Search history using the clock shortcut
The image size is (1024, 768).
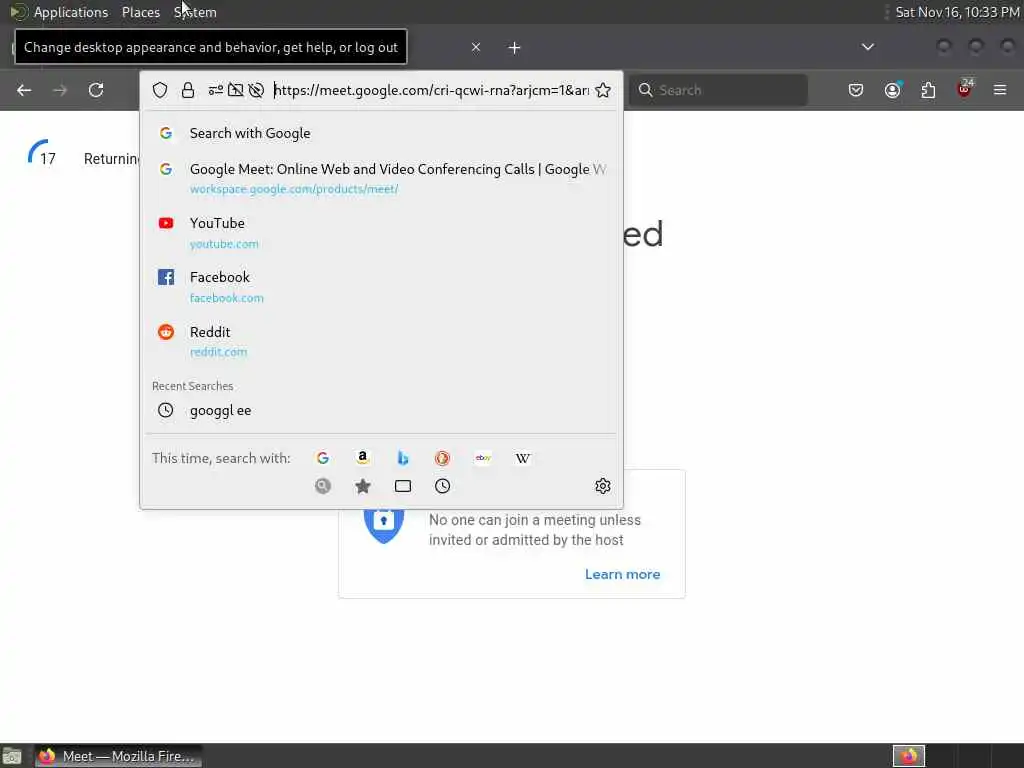(443, 486)
